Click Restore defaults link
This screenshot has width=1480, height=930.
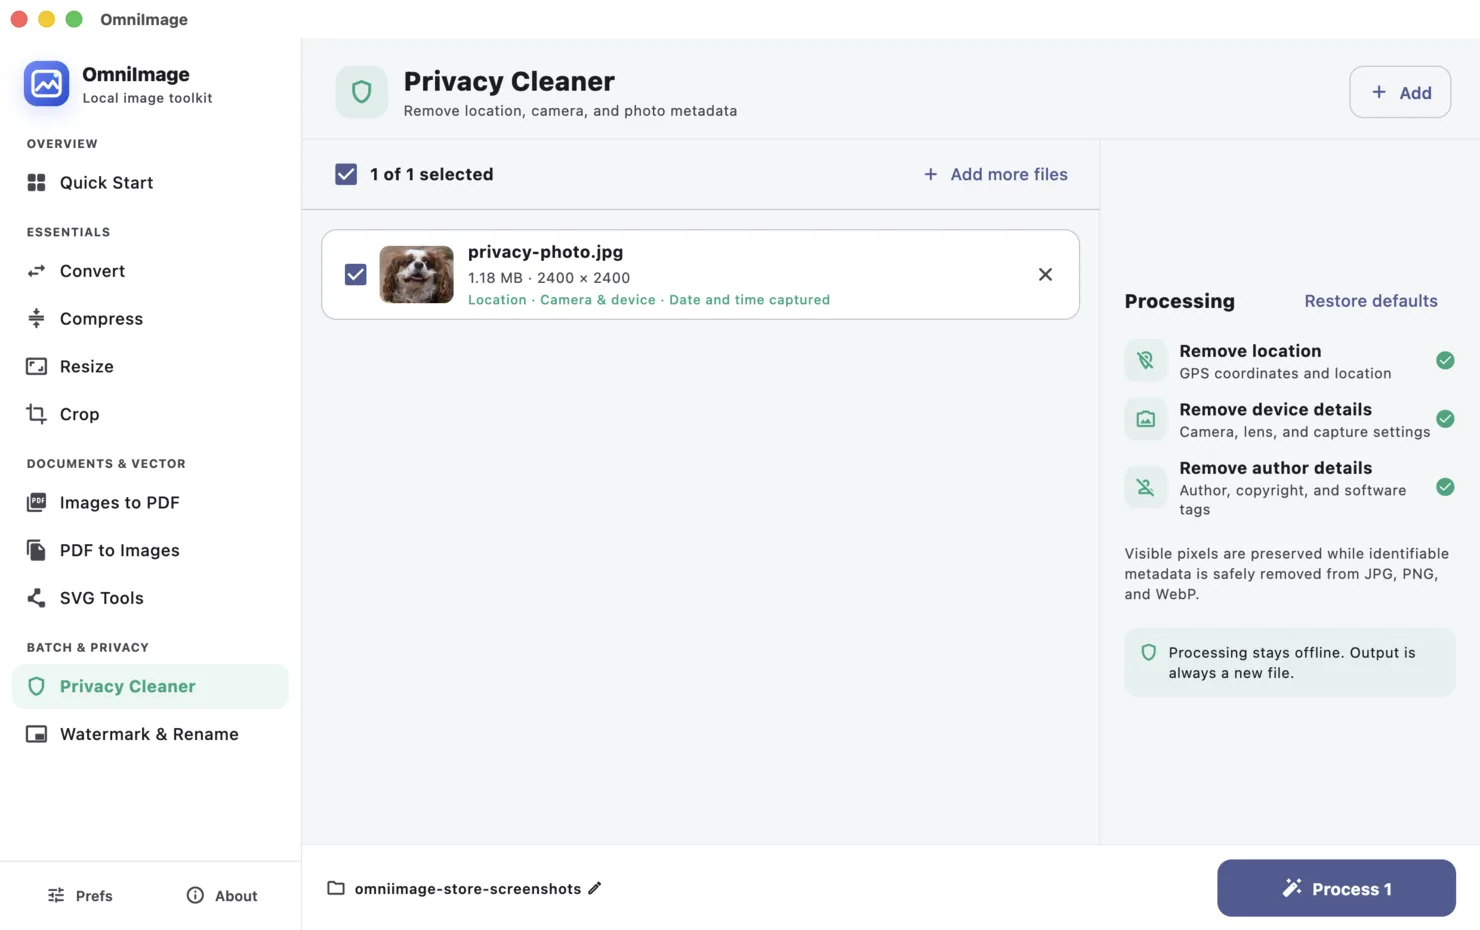tap(1371, 301)
